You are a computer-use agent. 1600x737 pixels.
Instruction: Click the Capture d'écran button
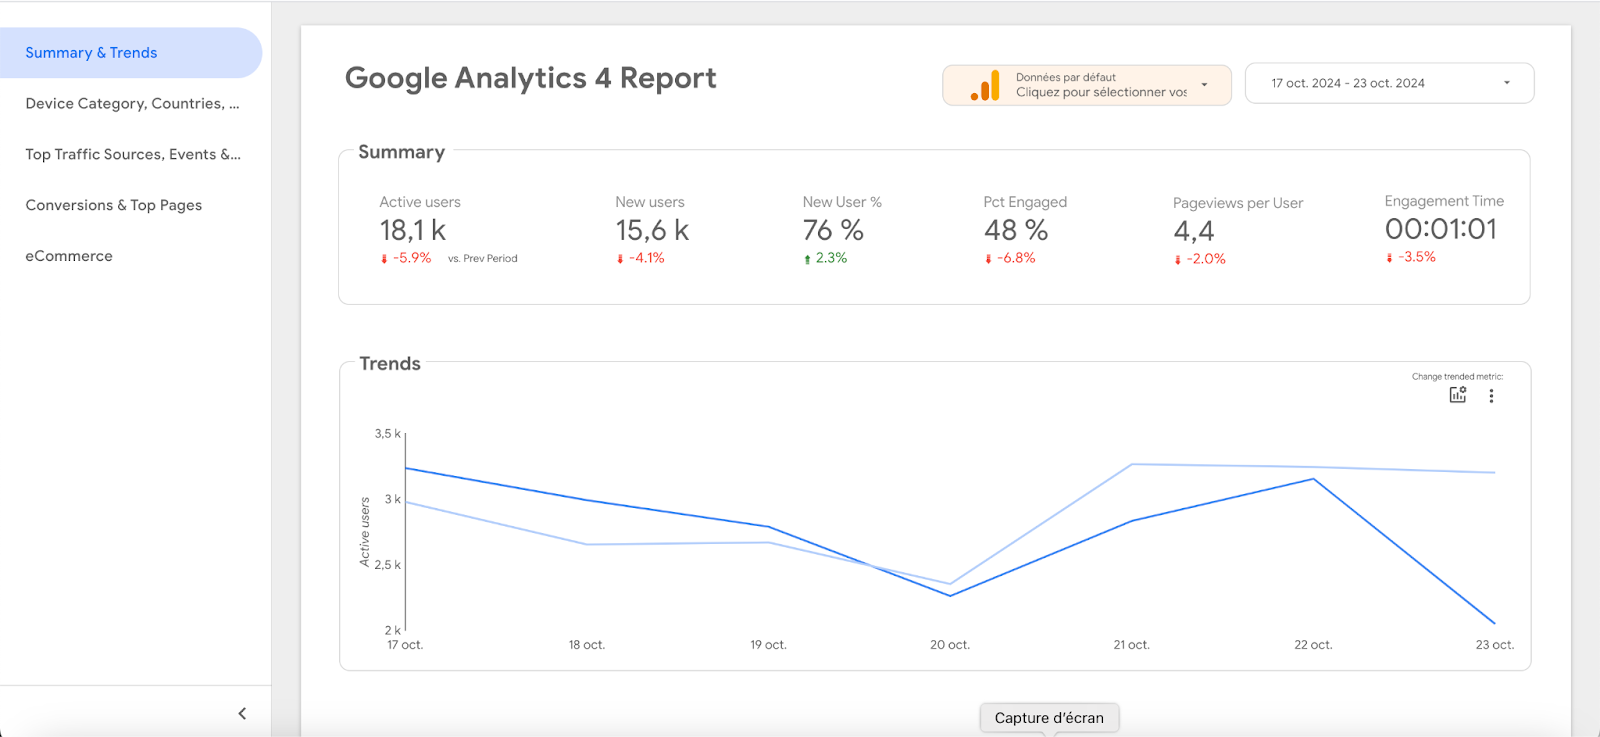[1049, 718]
